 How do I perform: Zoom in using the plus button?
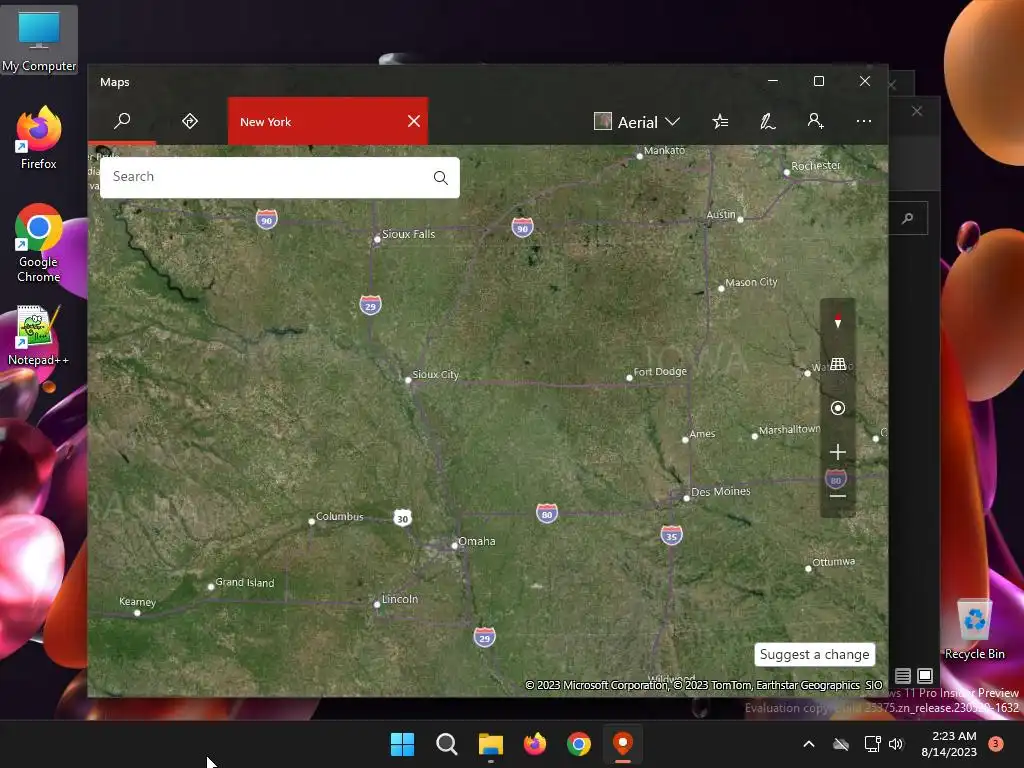[x=838, y=452]
